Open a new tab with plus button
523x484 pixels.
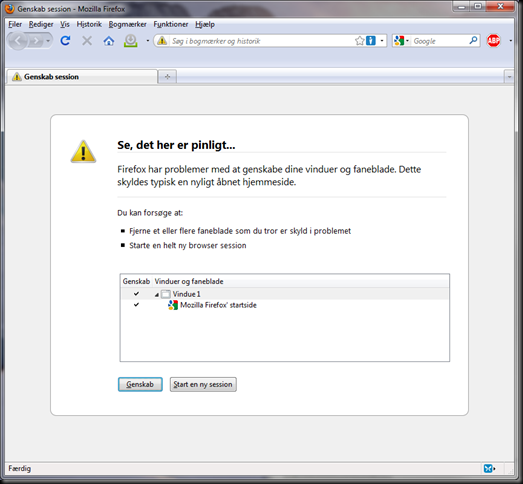point(167,77)
